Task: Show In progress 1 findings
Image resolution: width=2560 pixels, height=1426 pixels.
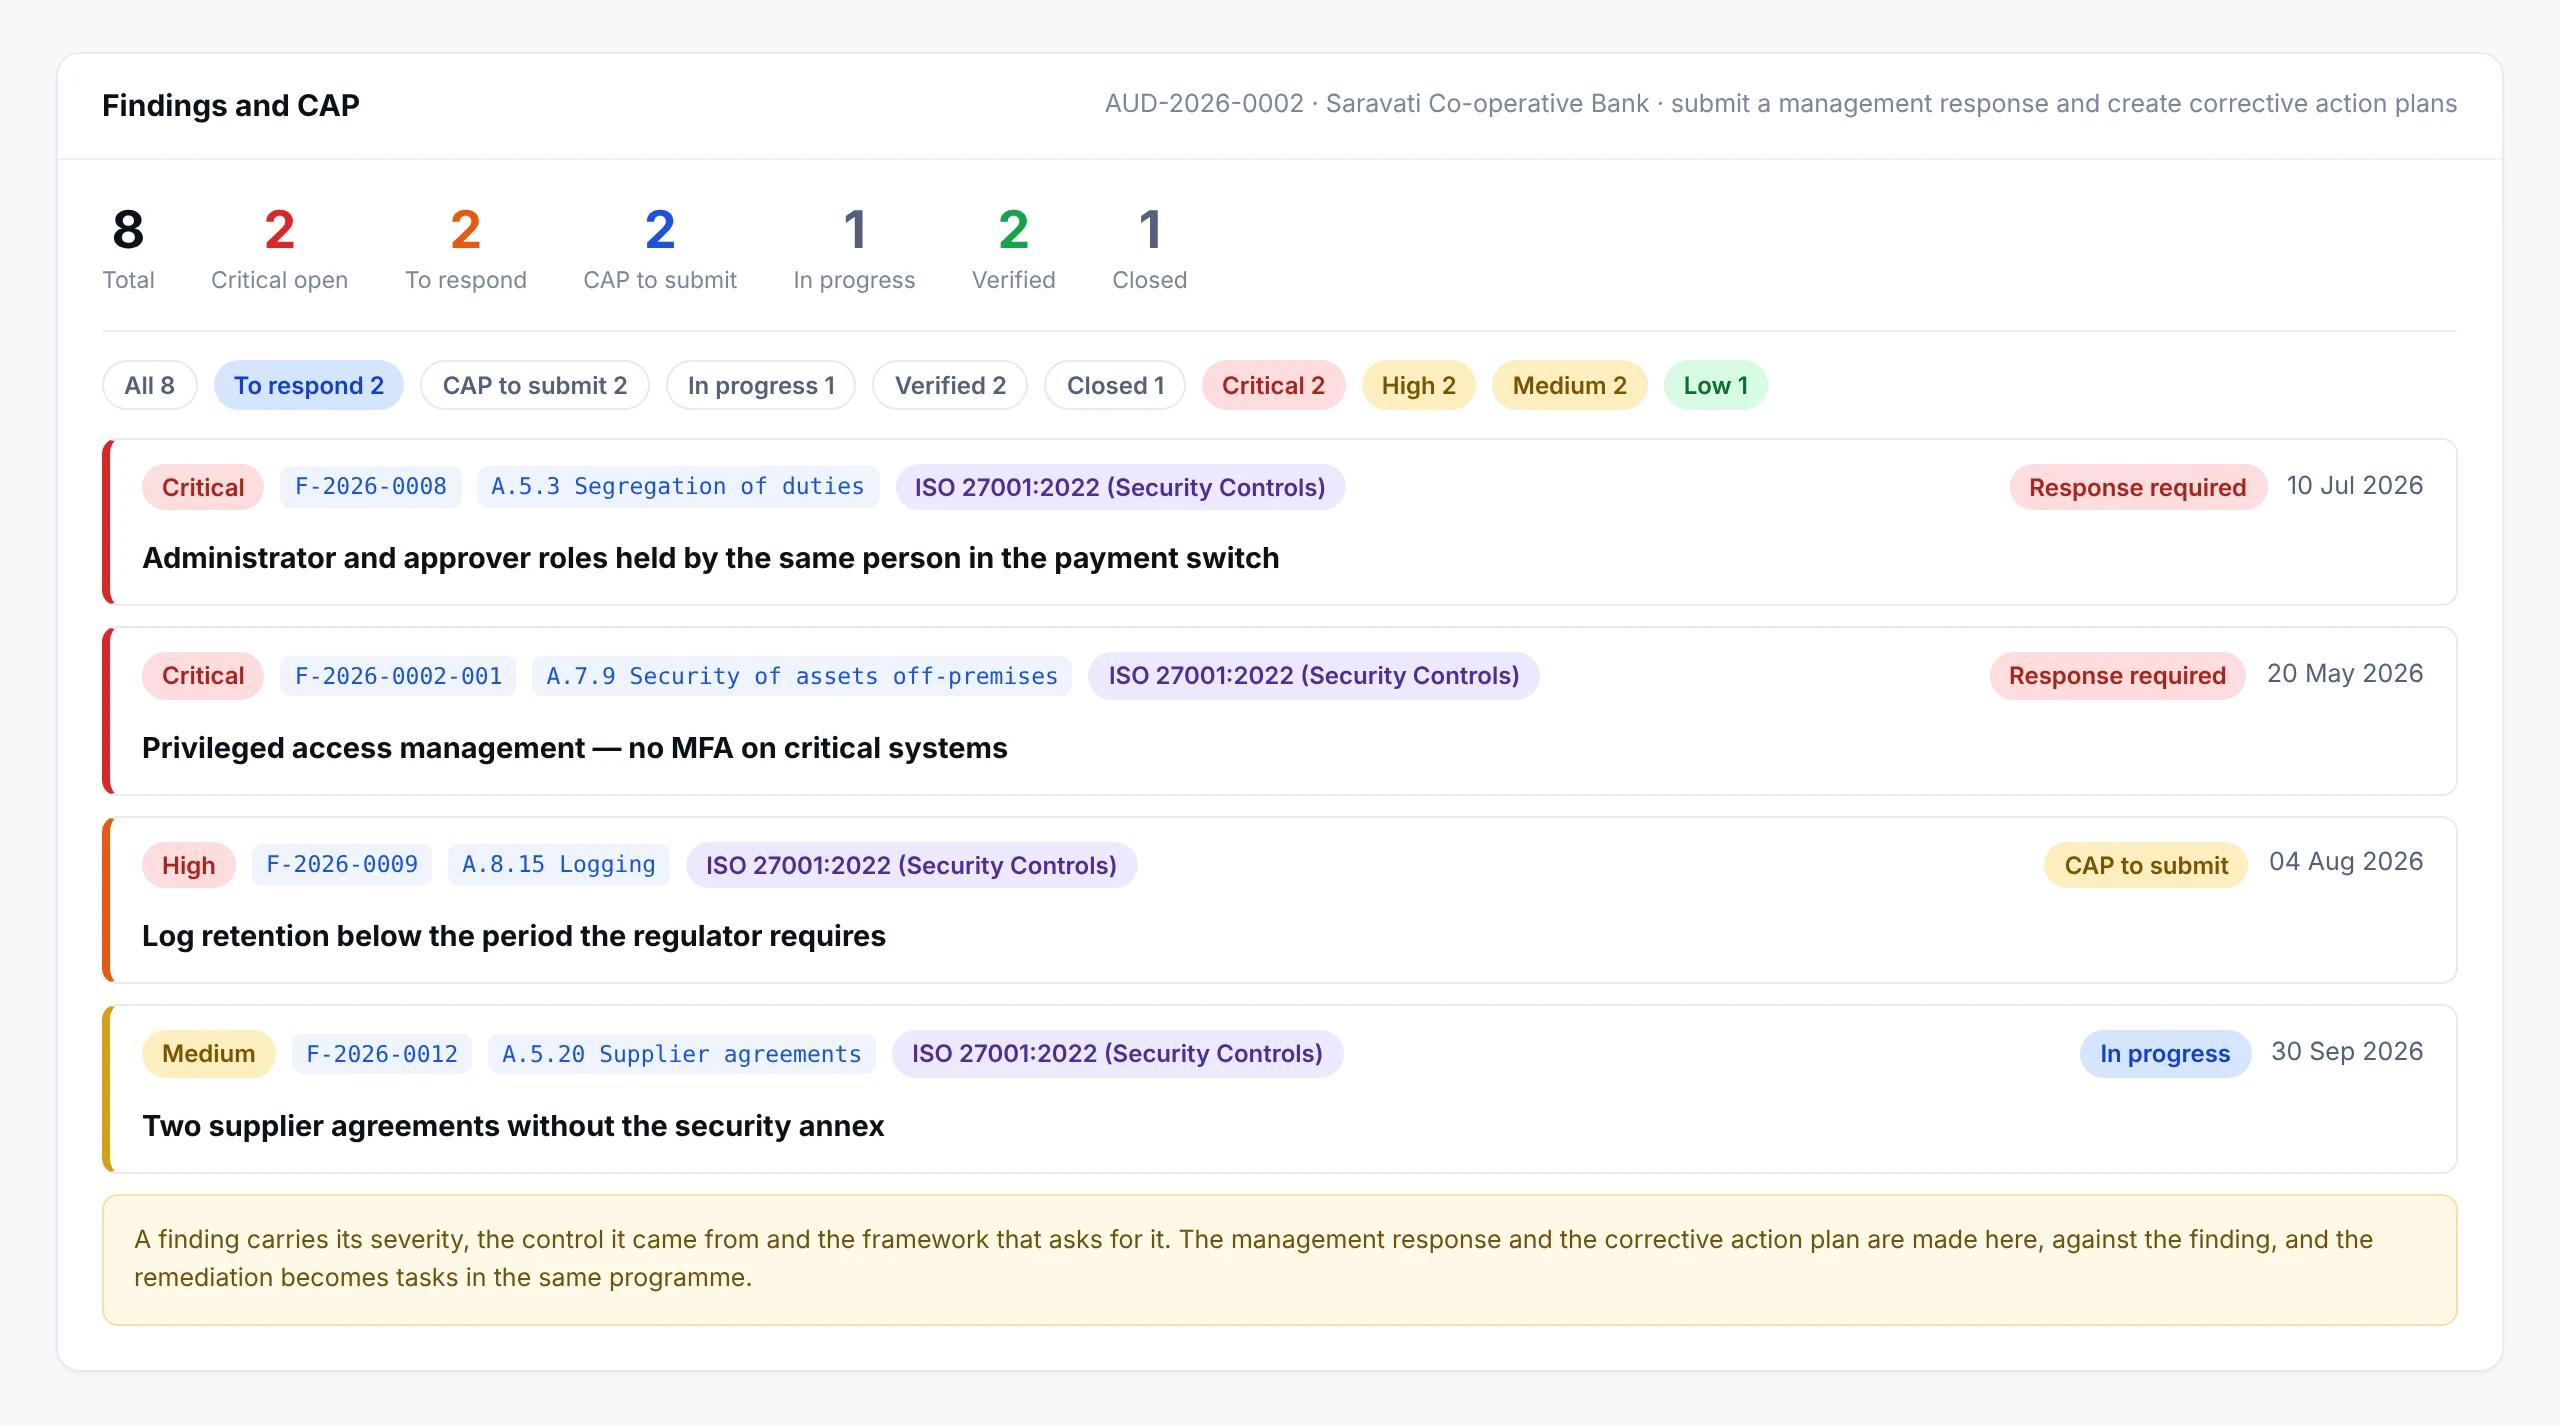Action: click(x=761, y=385)
